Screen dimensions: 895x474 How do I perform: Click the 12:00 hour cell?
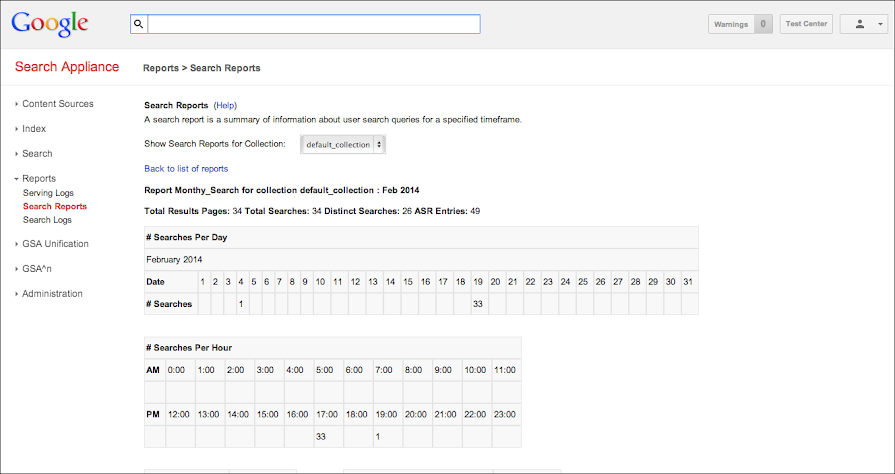pyautogui.click(x=179, y=415)
